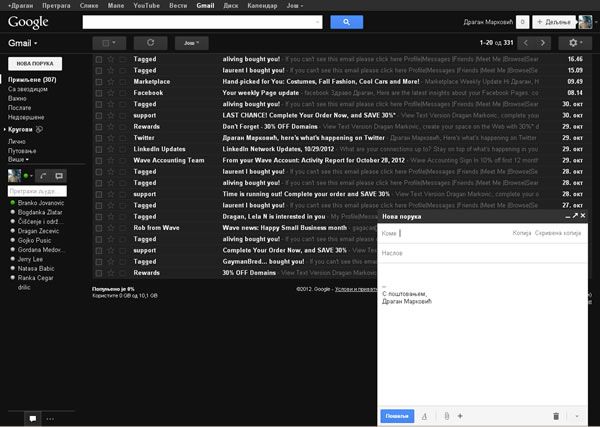Screen dimensions: 600x427
Task: Tick the Twitter email checkbox
Action: click(x=99, y=138)
